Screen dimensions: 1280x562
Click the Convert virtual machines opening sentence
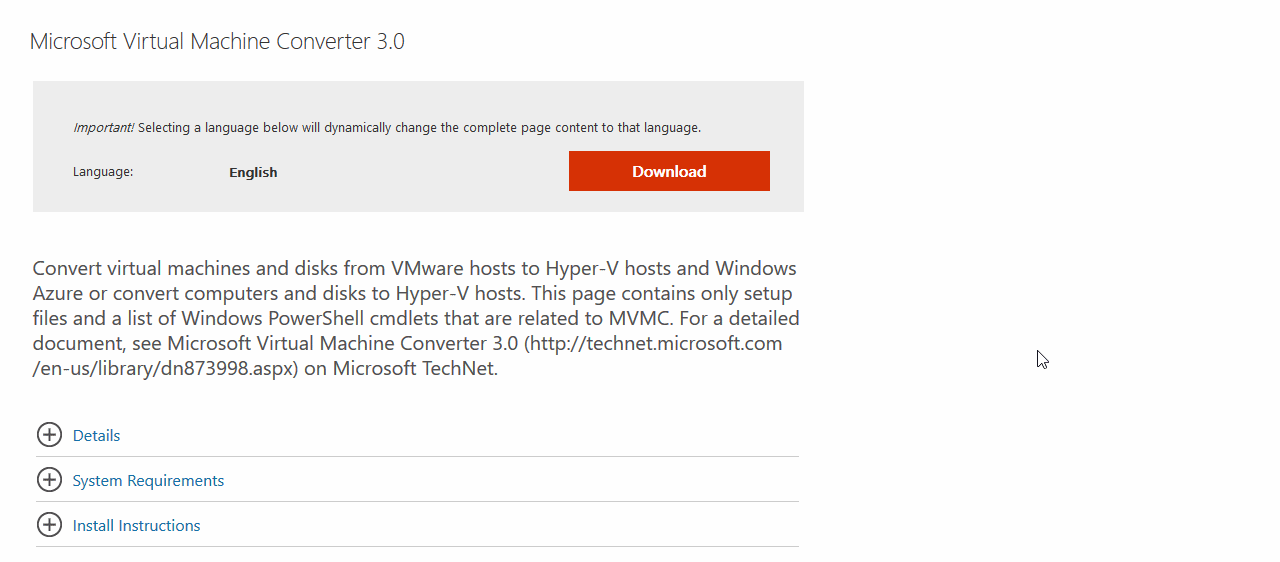pyautogui.click(x=414, y=281)
